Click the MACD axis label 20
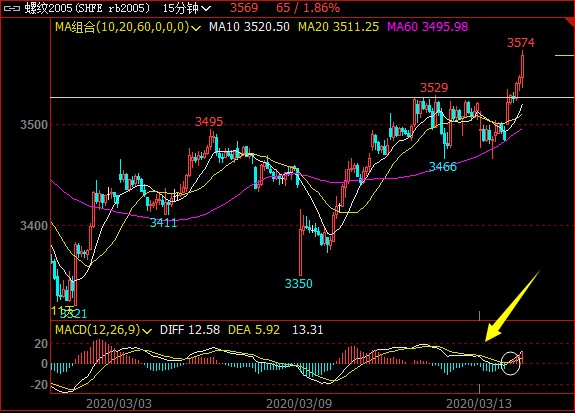This screenshot has height=413, width=575. 41,344
